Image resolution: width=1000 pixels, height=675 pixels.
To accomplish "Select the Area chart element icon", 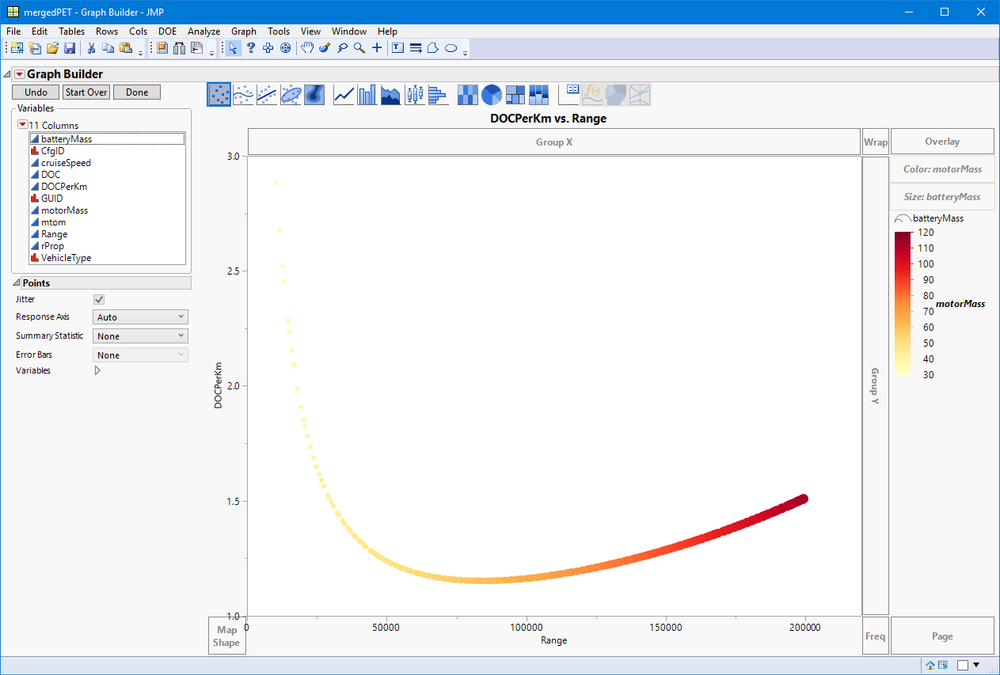I will pyautogui.click(x=390, y=95).
